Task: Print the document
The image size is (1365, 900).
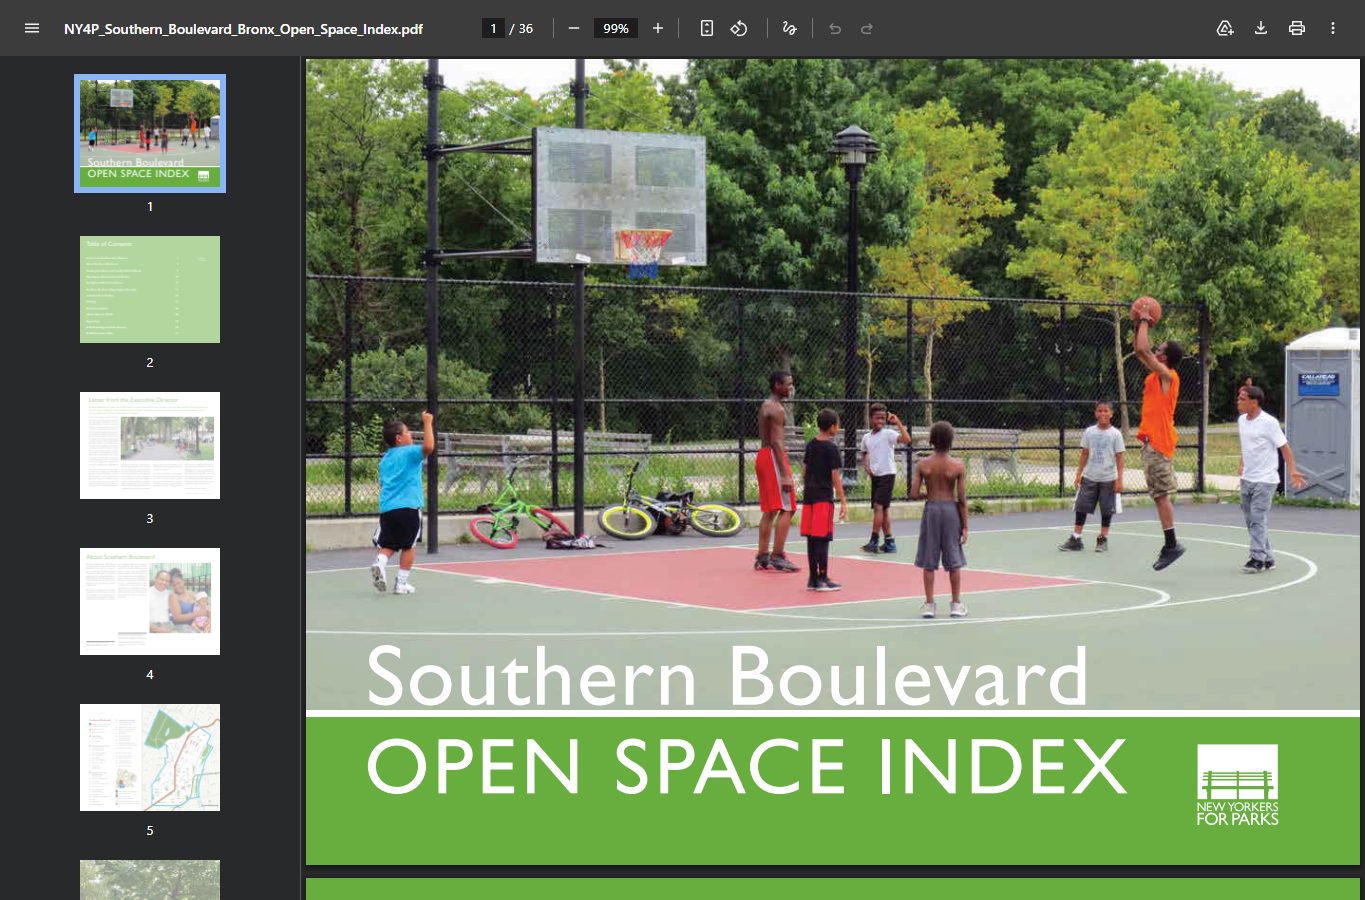Action: tap(1297, 28)
